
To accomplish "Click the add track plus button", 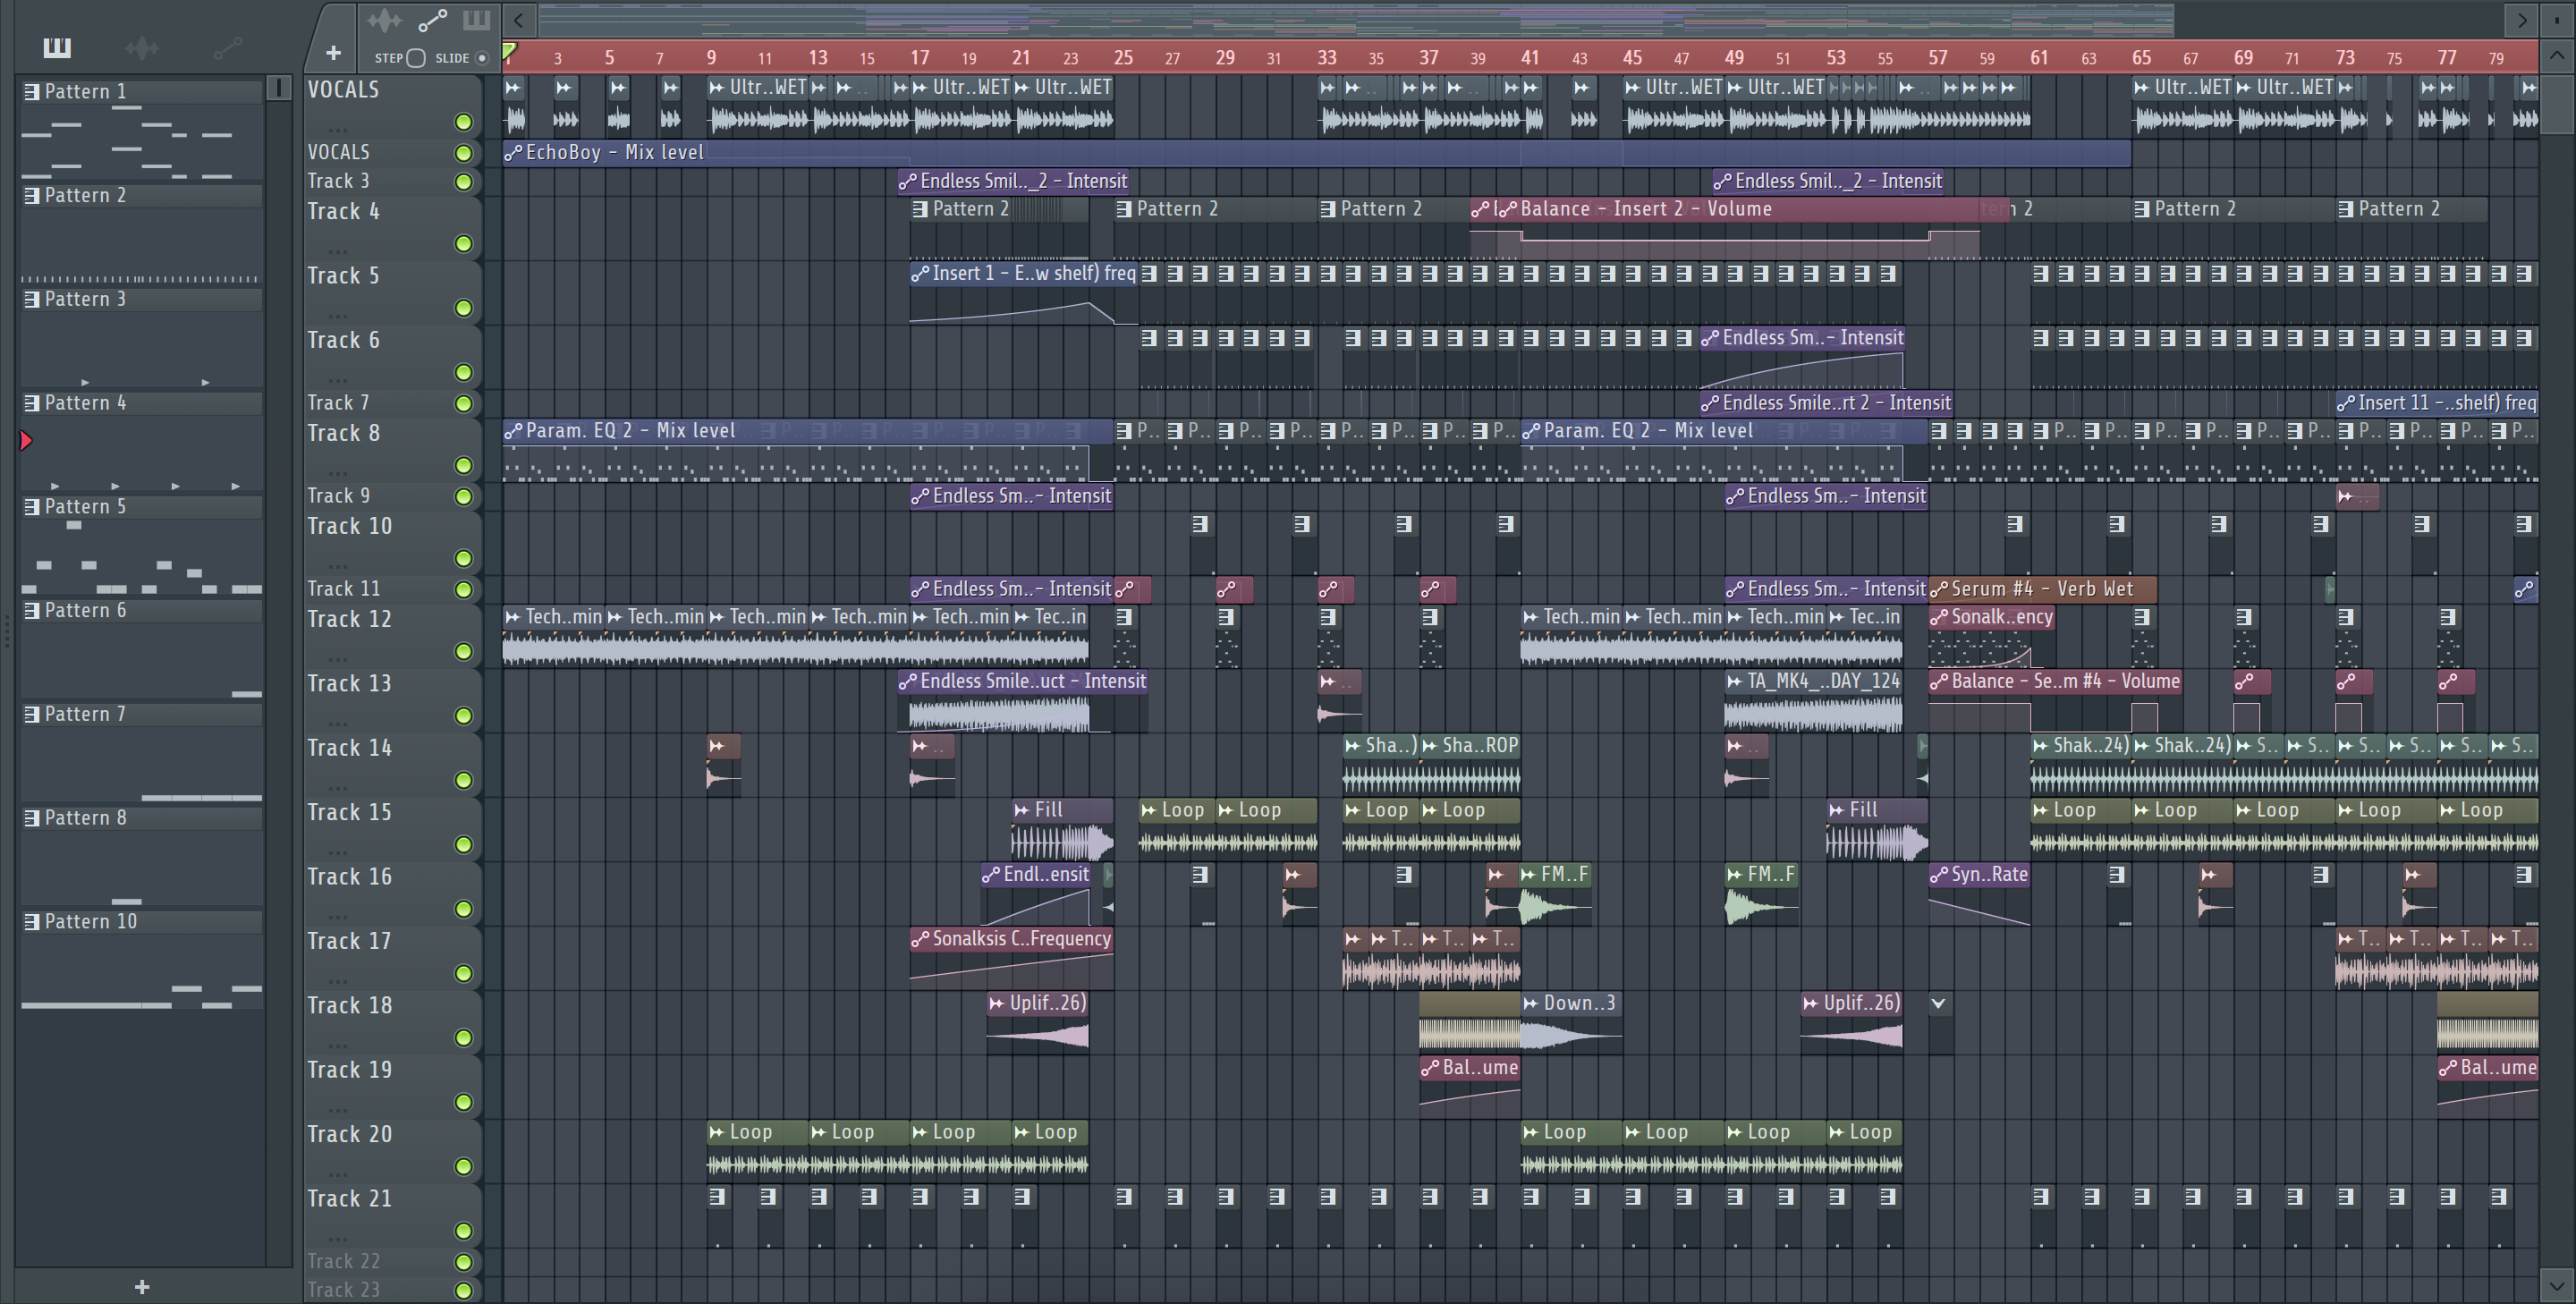I will tap(333, 53).
